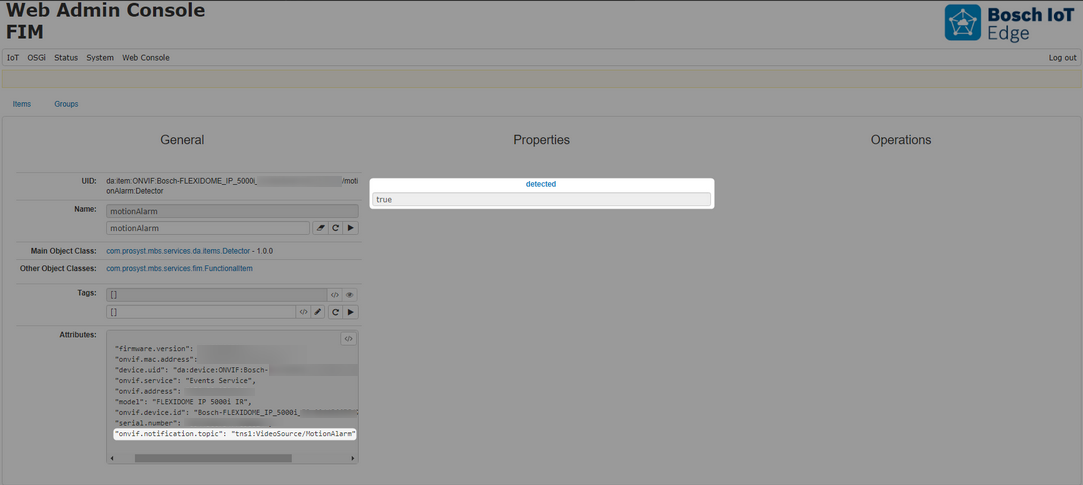Open com.prosyst.mbs.services.fim.FunctionalItem link
Screen dimensions: 1083x485
pyautogui.click(x=180, y=268)
